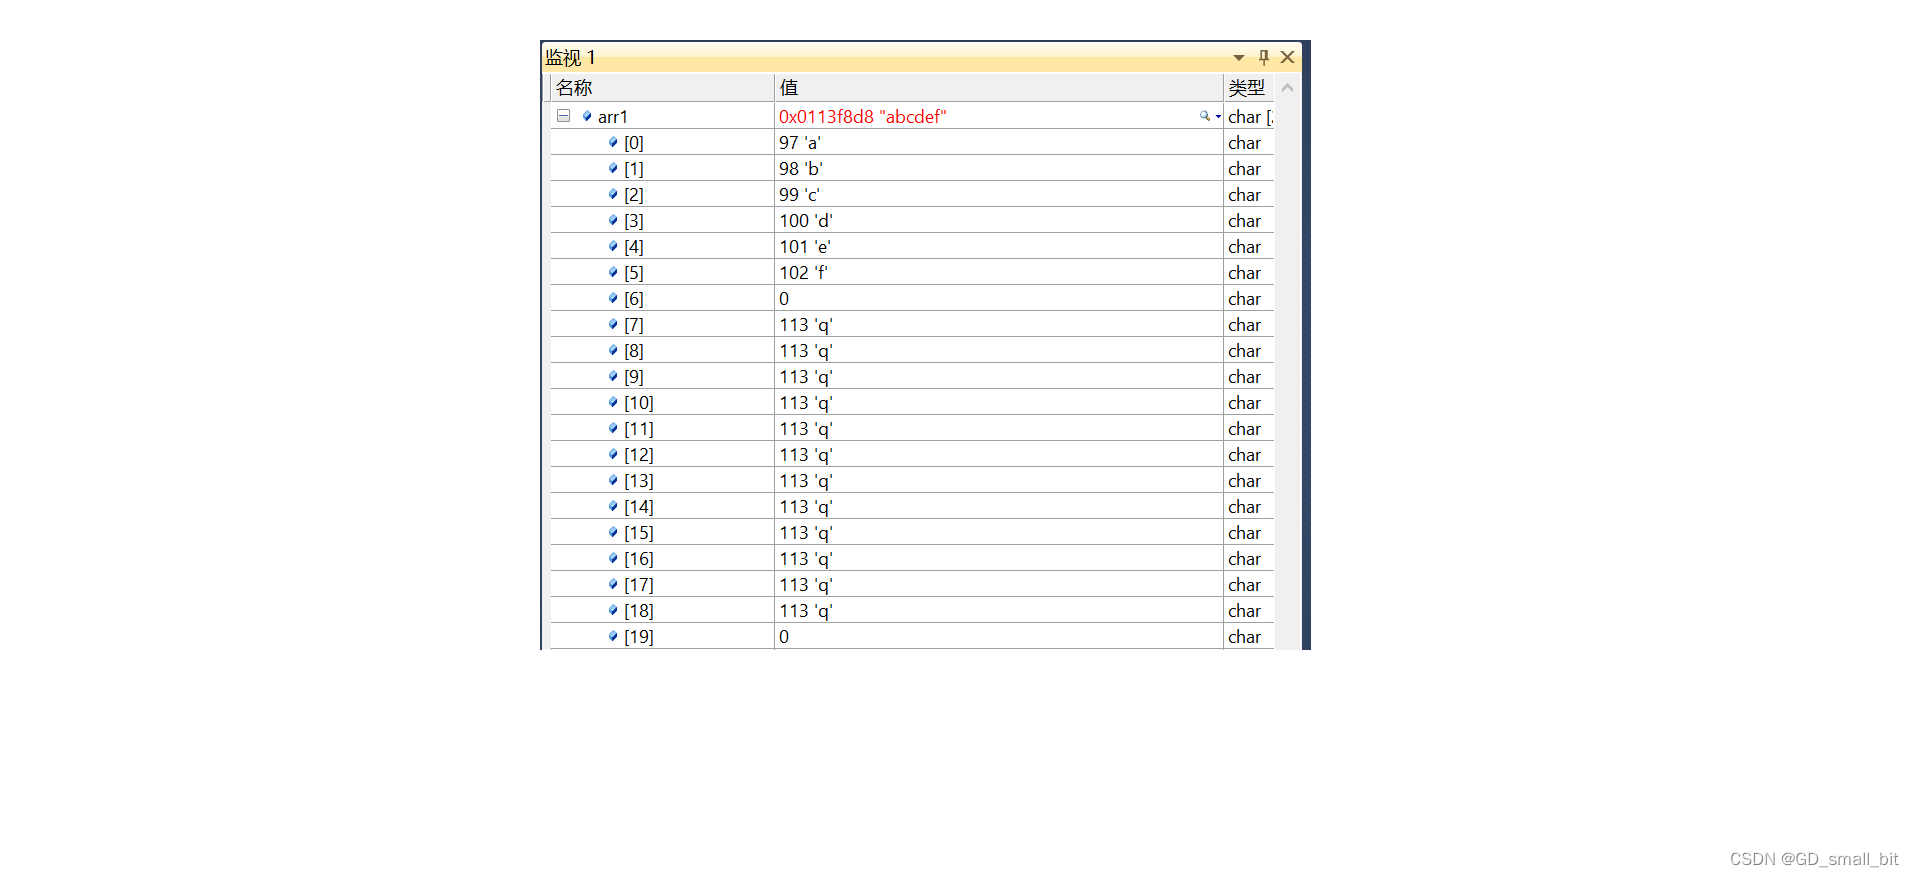This screenshot has height=877, width=1914.
Task: Select the value 98 'b'
Action: tap(801, 169)
